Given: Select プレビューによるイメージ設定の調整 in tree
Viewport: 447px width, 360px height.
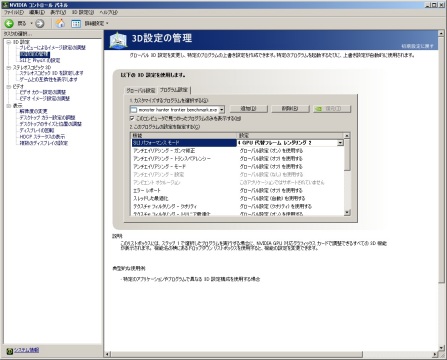Looking at the screenshot, I should [x=52, y=48].
